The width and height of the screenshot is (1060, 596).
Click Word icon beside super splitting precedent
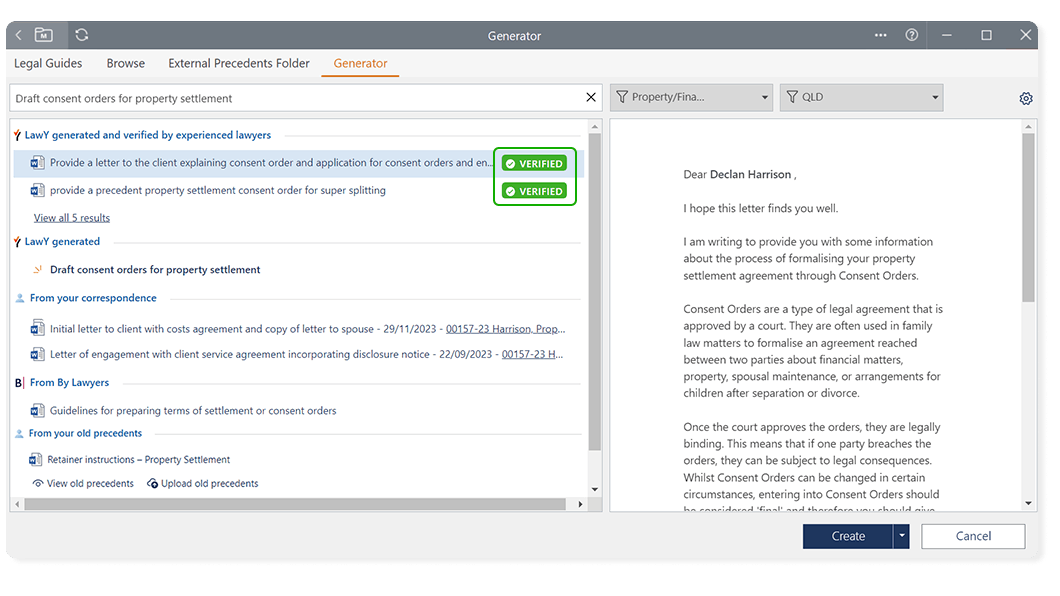[x=37, y=191]
